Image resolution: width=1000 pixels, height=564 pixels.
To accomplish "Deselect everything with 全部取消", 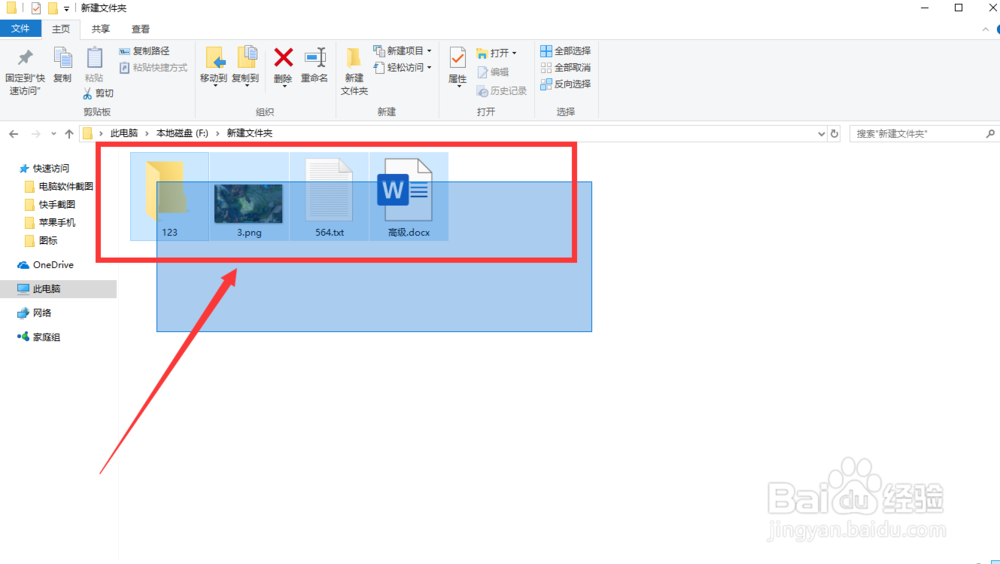I will point(565,67).
